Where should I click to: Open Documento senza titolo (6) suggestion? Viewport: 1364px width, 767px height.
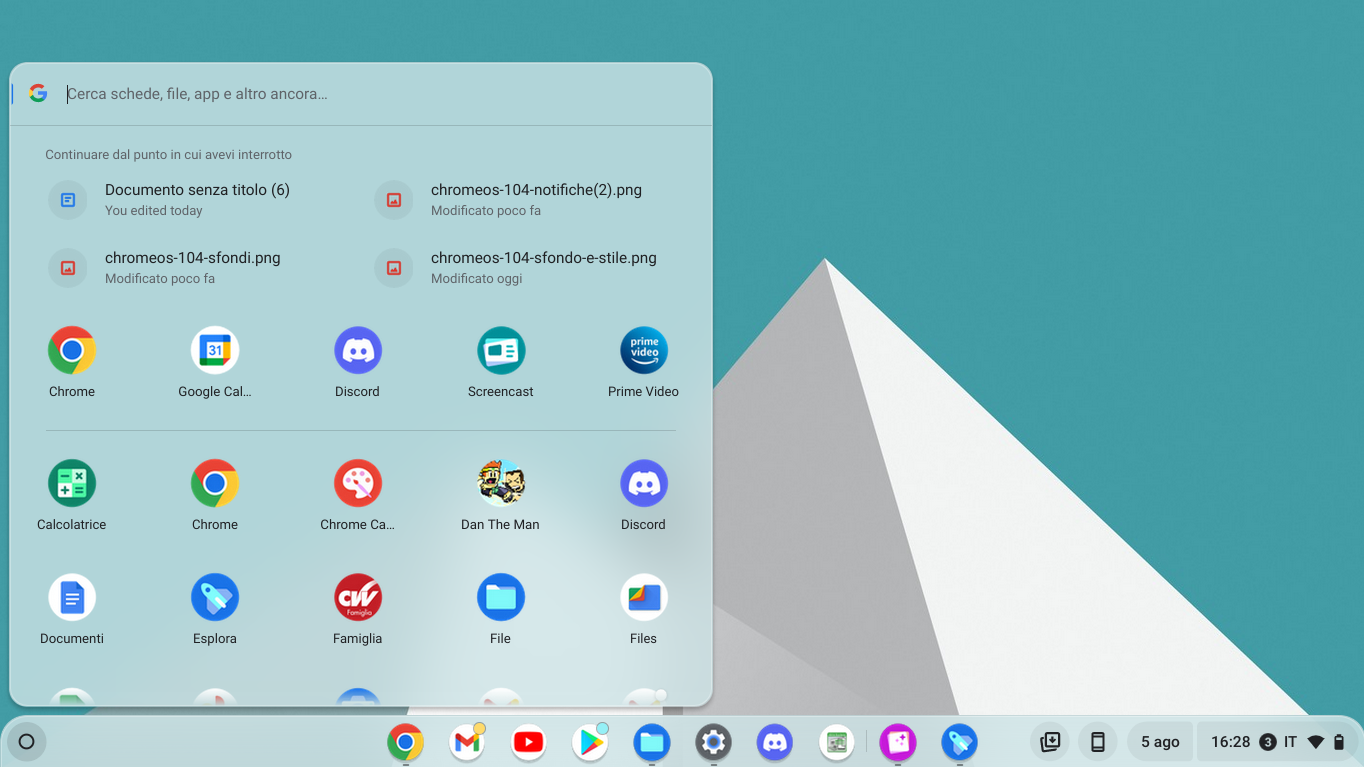click(x=197, y=199)
